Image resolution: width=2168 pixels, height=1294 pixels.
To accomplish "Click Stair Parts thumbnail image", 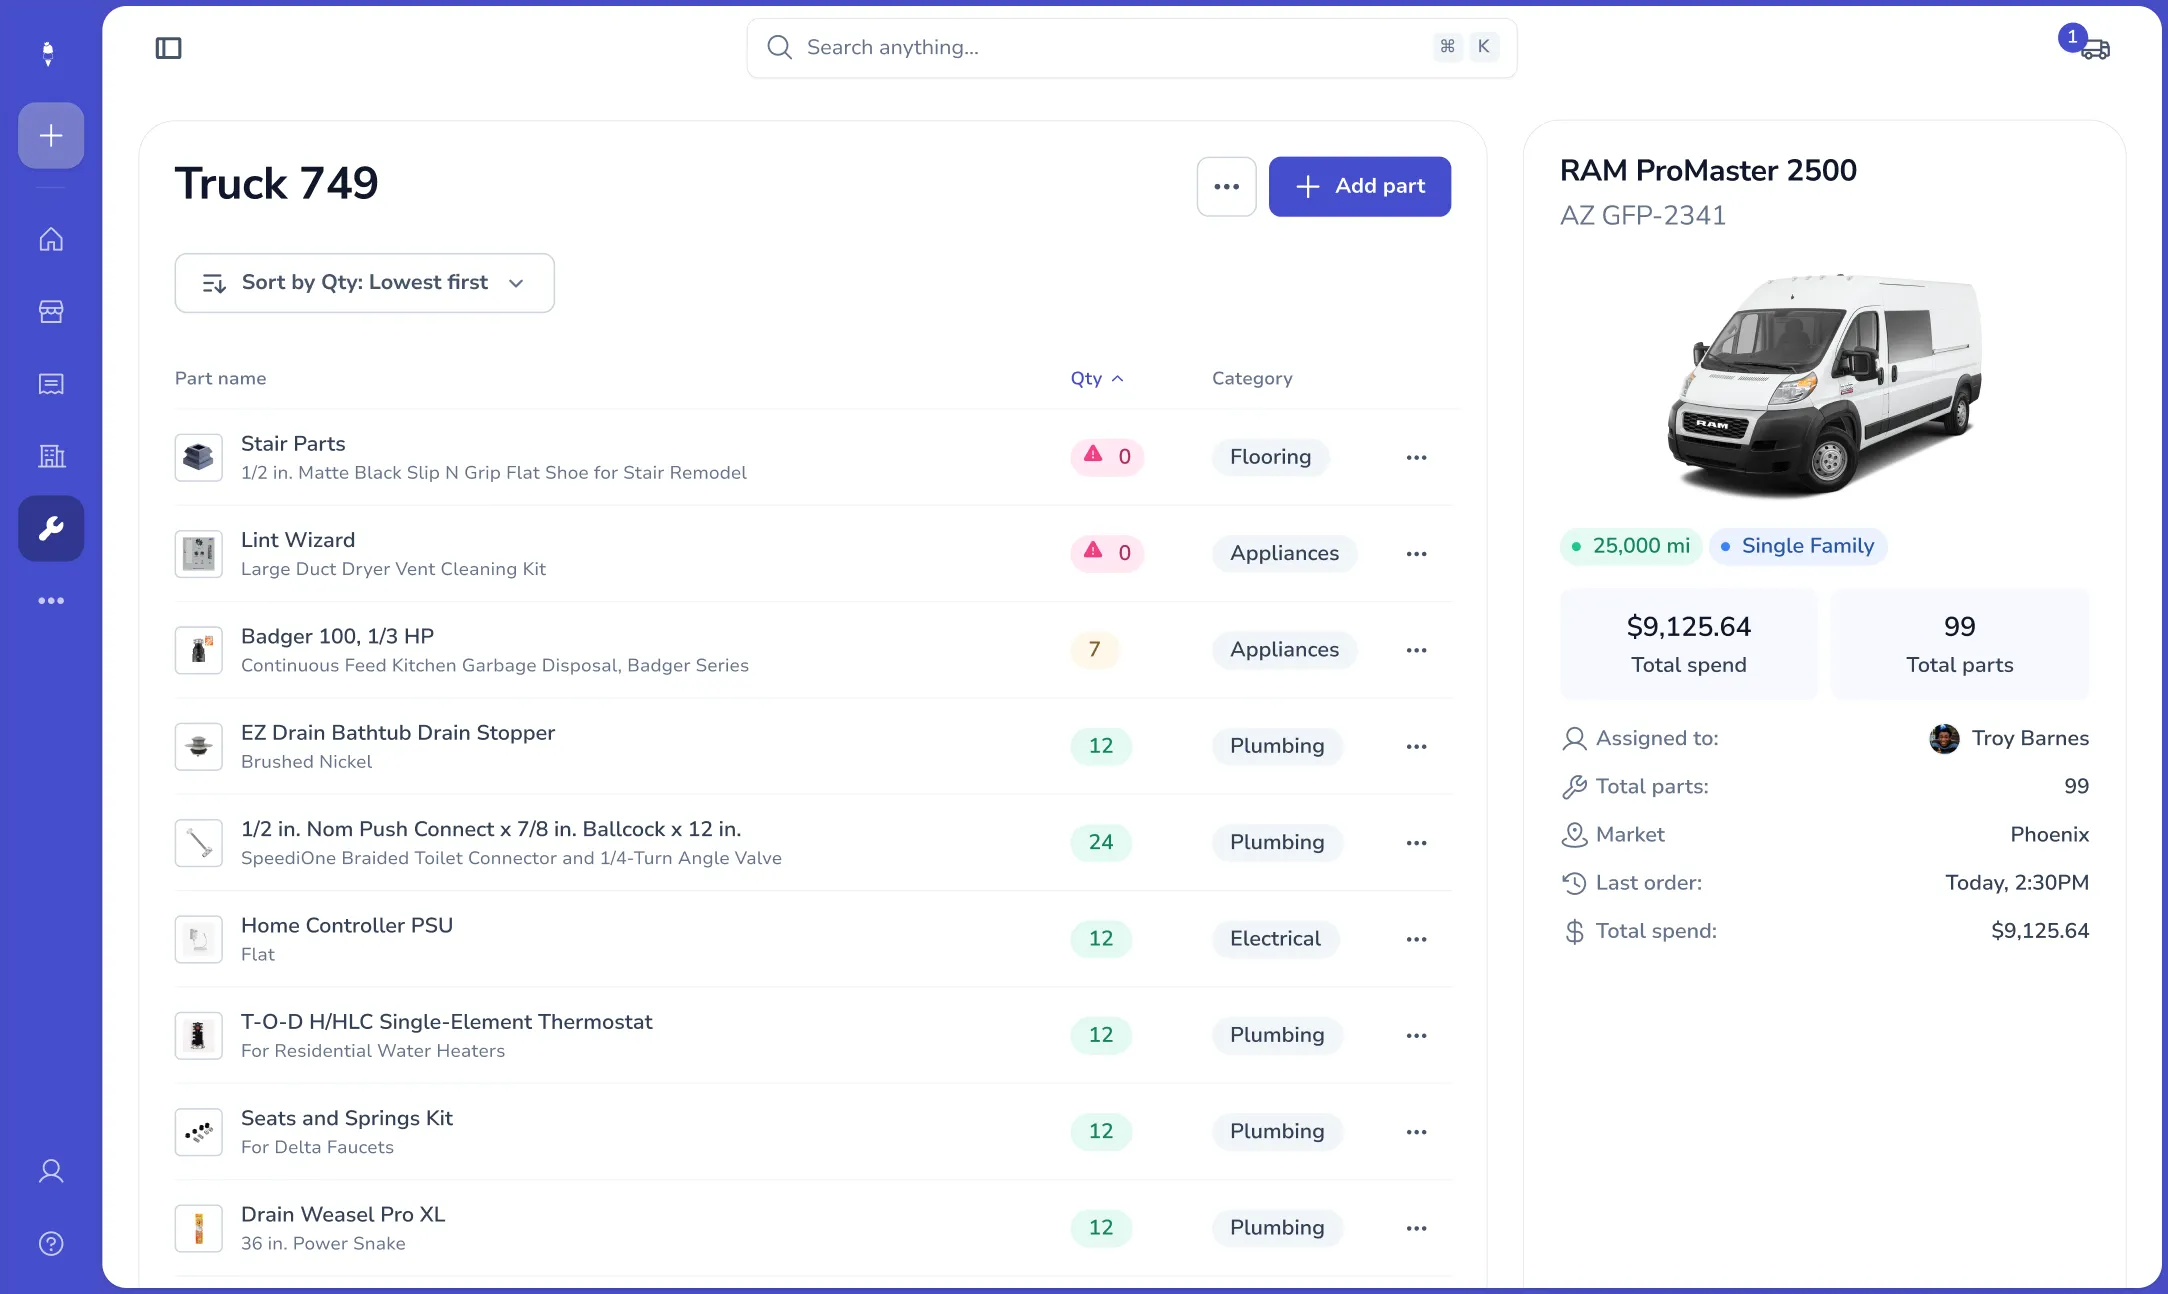I will click(198, 457).
